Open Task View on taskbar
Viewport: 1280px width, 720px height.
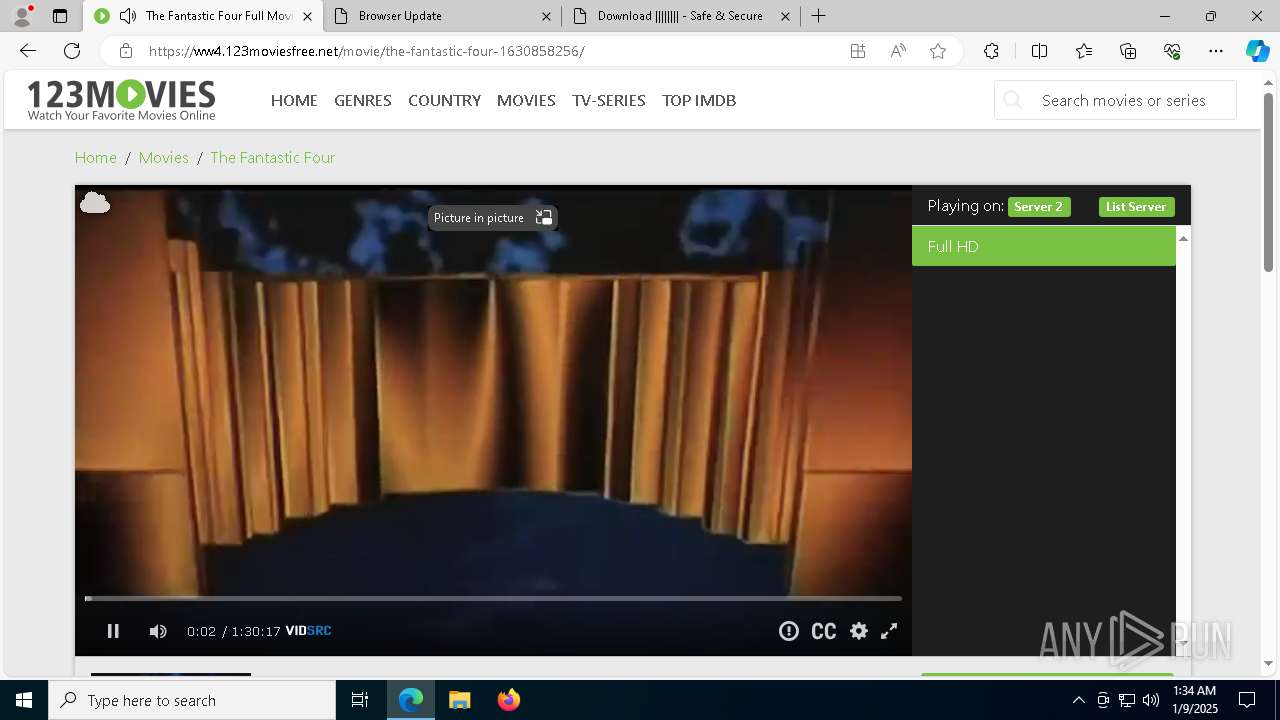coord(360,700)
